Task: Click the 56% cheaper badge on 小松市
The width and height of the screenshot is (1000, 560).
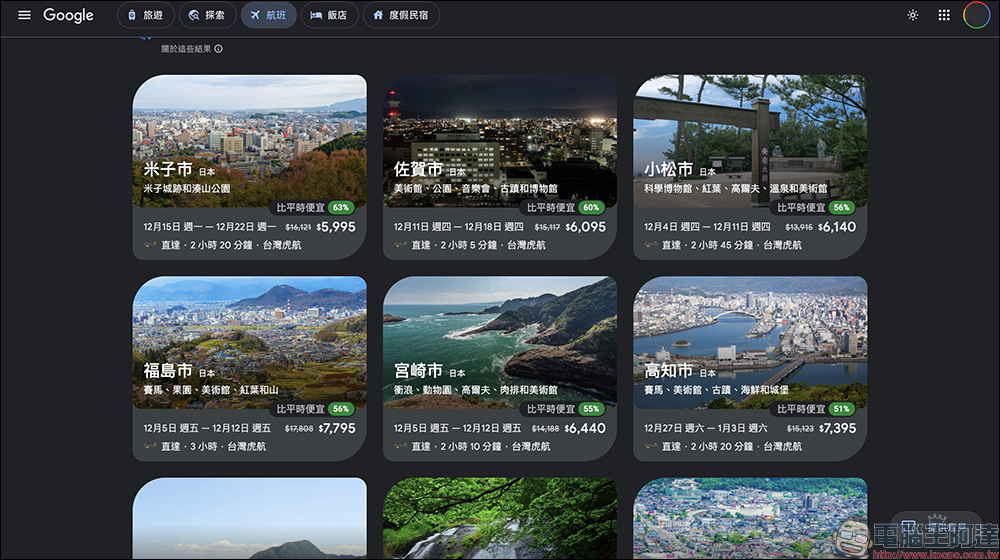Action: 842,207
